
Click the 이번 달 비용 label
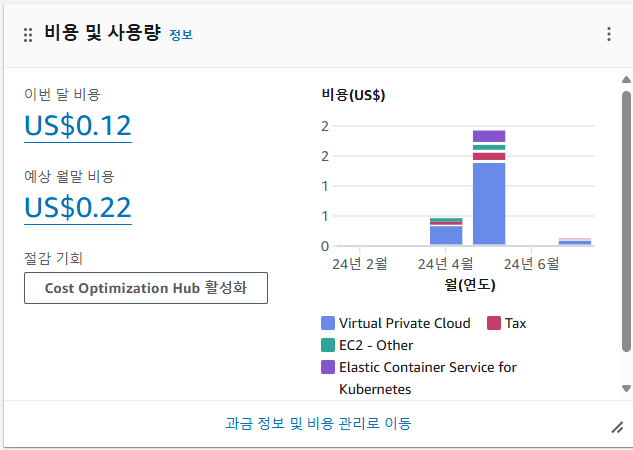pyautogui.click(x=62, y=94)
